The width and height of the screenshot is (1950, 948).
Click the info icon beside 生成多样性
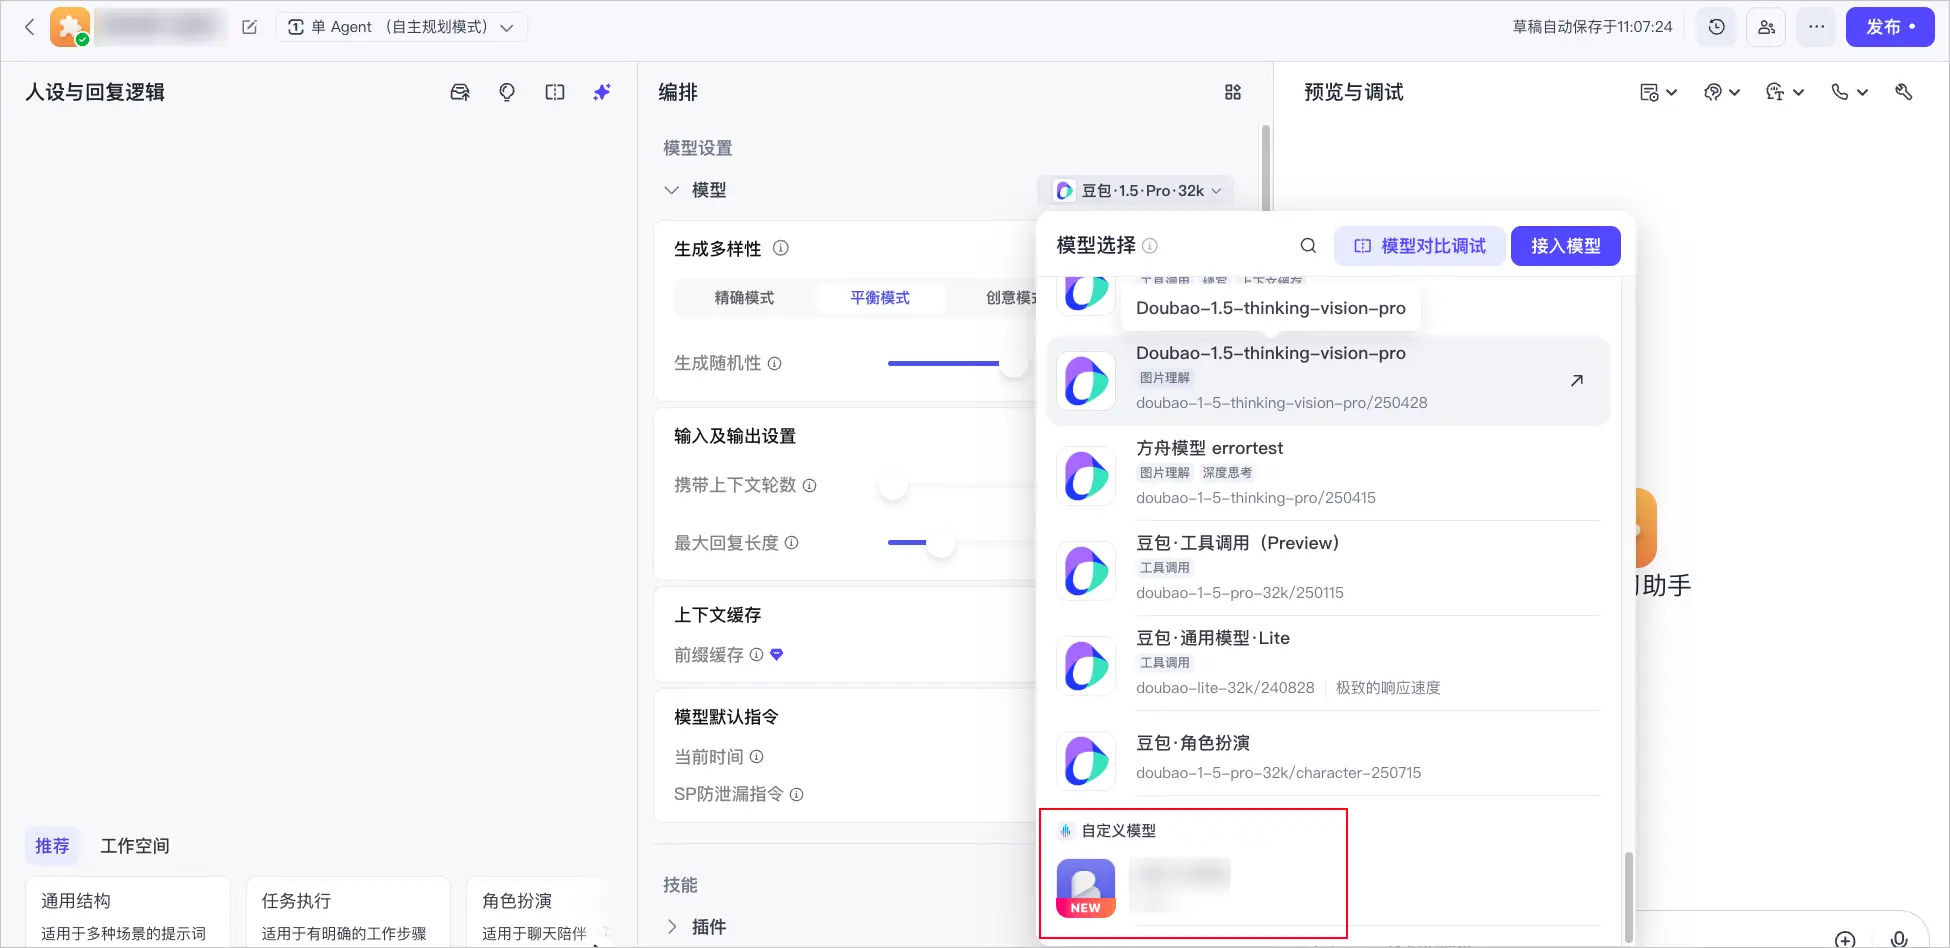pyautogui.click(x=781, y=248)
